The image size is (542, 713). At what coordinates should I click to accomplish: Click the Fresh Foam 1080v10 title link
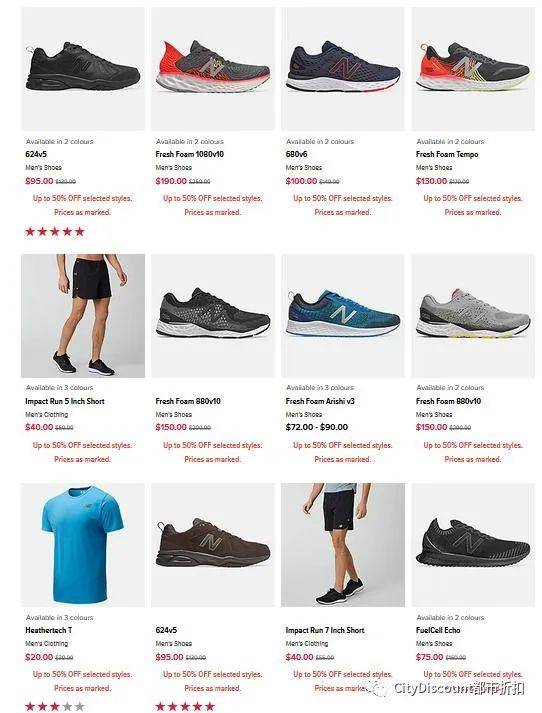190,154
